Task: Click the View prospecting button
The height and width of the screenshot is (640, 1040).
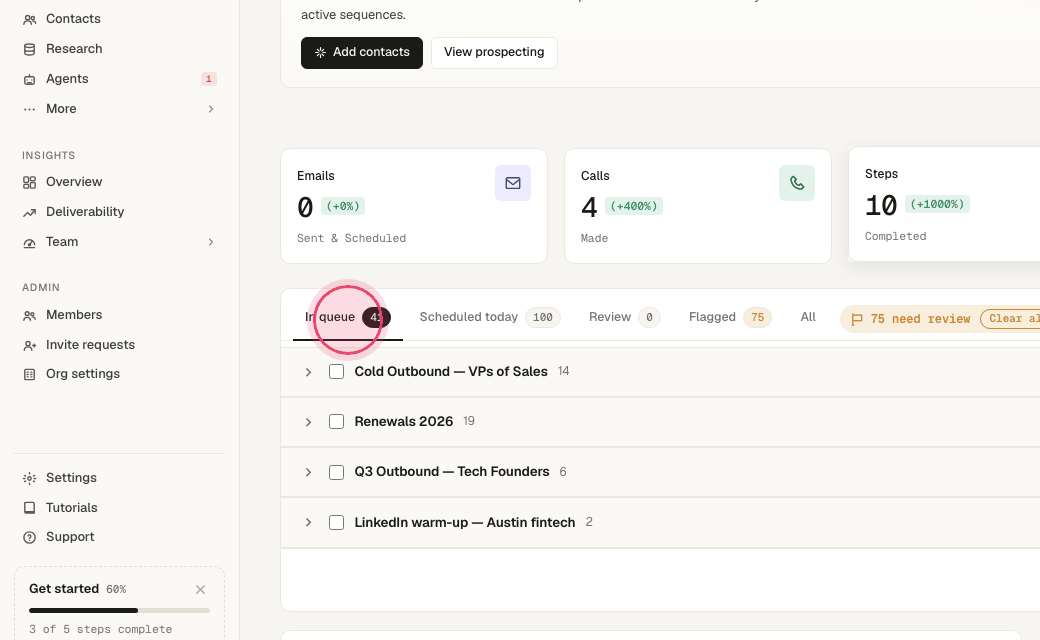Action: [494, 52]
